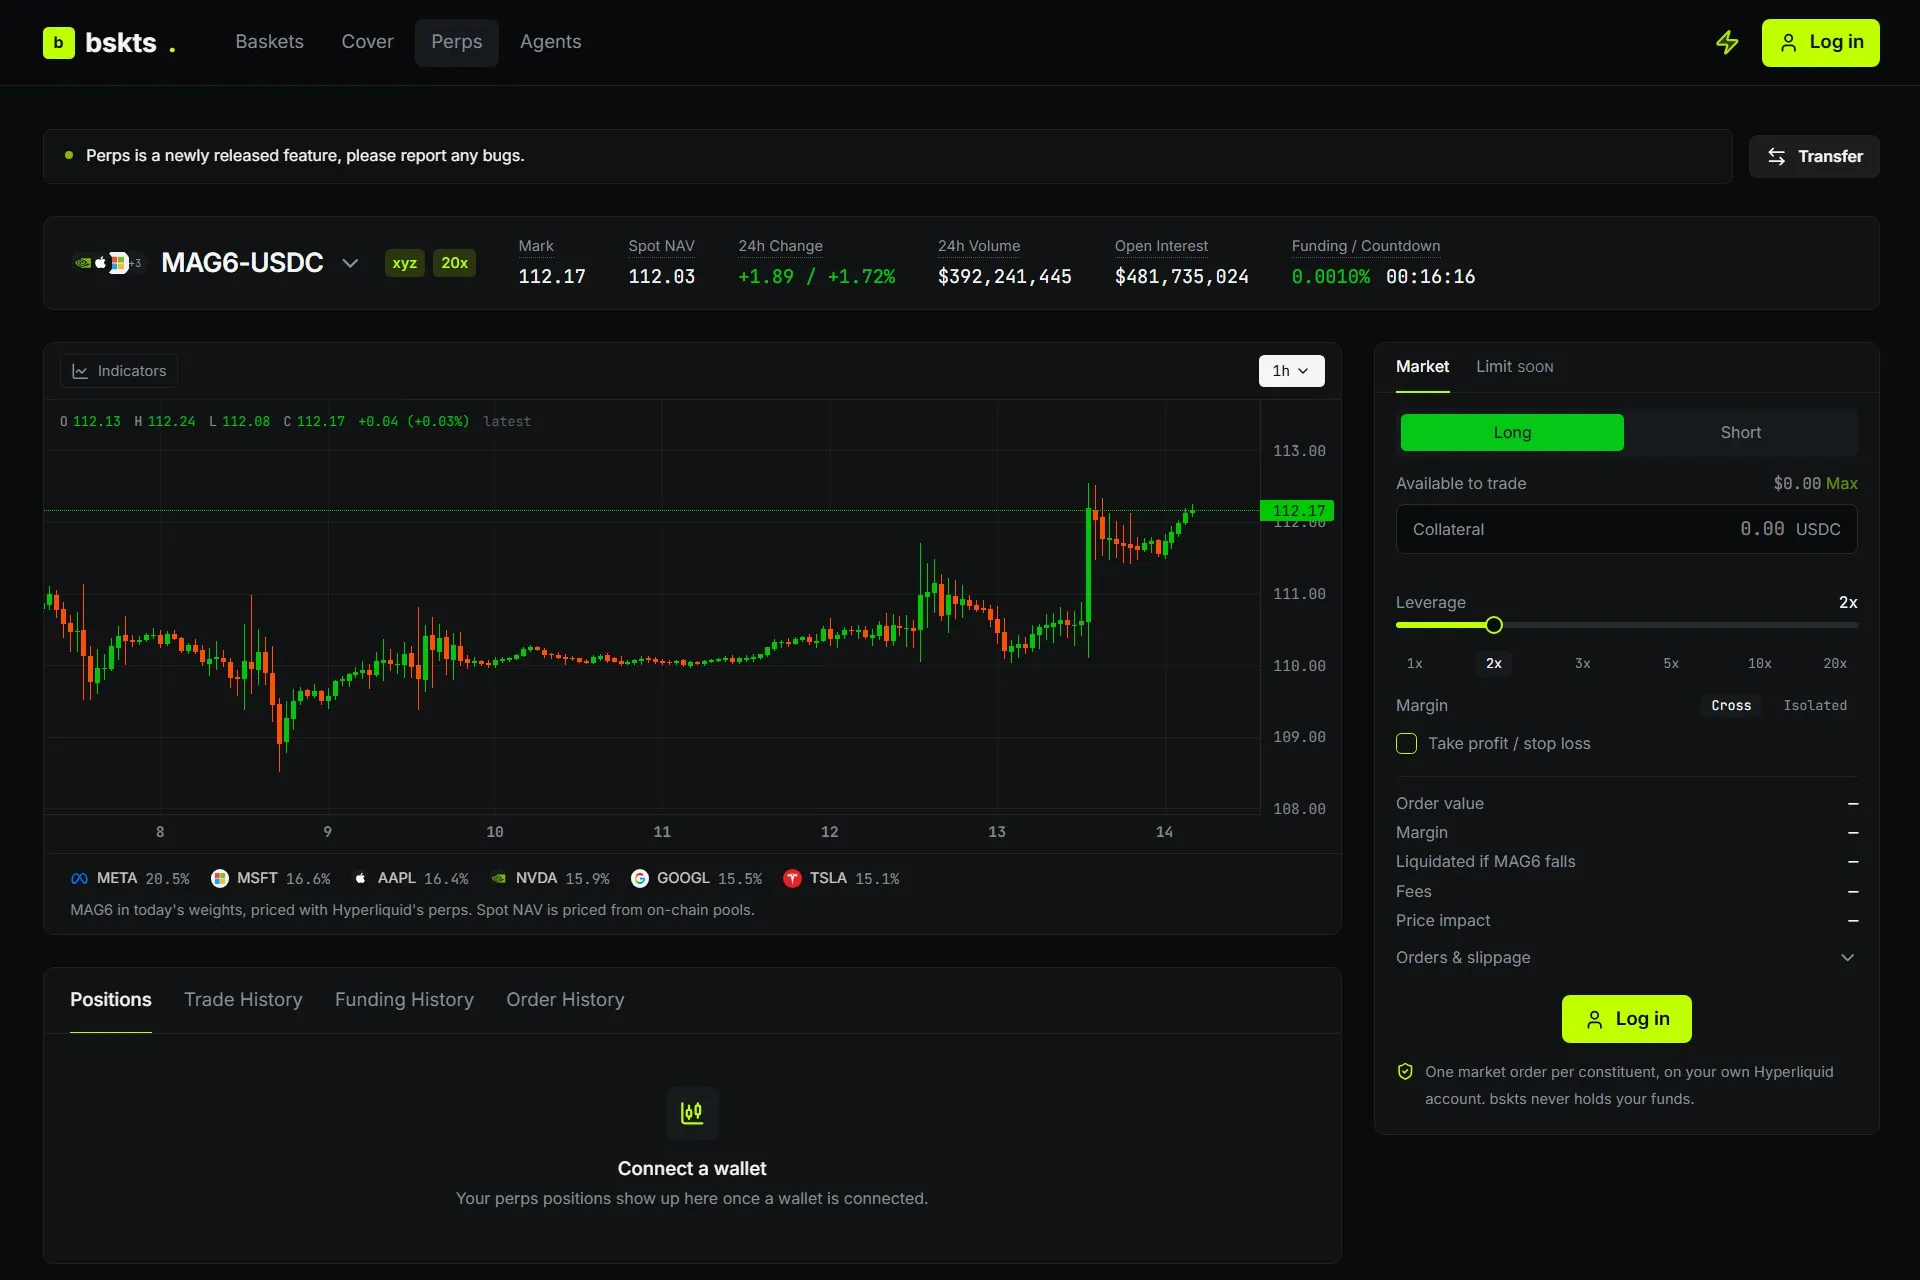Set leverage to 20x preset
Image resolution: width=1920 pixels, height=1280 pixels.
[x=1835, y=664]
